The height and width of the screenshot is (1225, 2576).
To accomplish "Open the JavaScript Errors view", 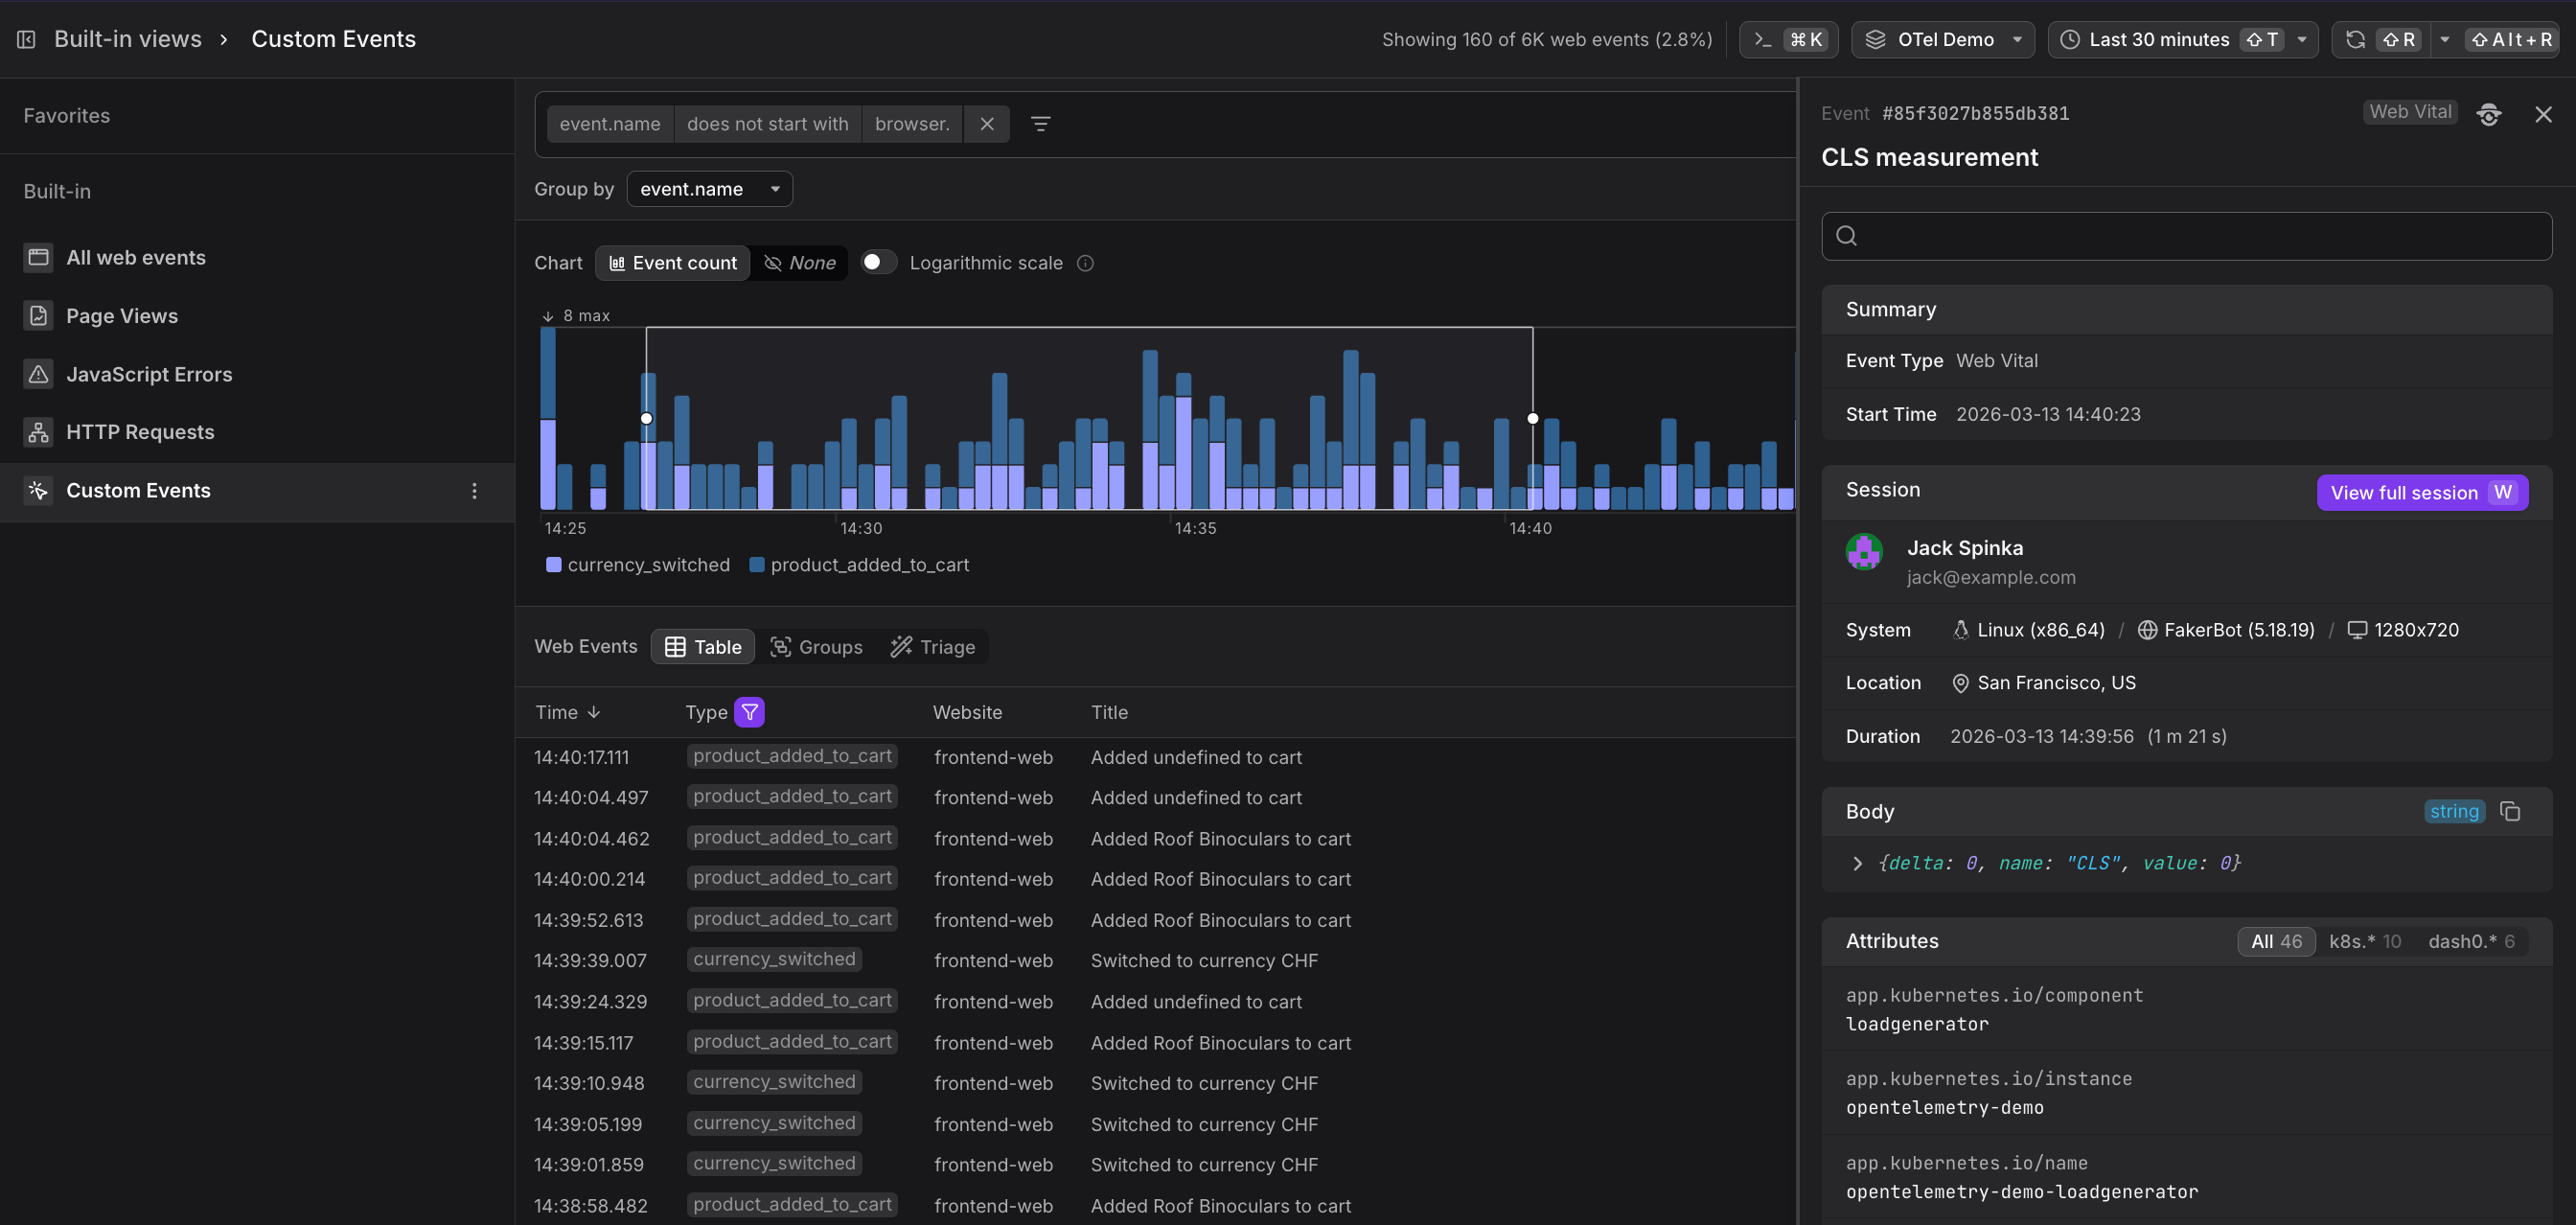I will (149, 373).
